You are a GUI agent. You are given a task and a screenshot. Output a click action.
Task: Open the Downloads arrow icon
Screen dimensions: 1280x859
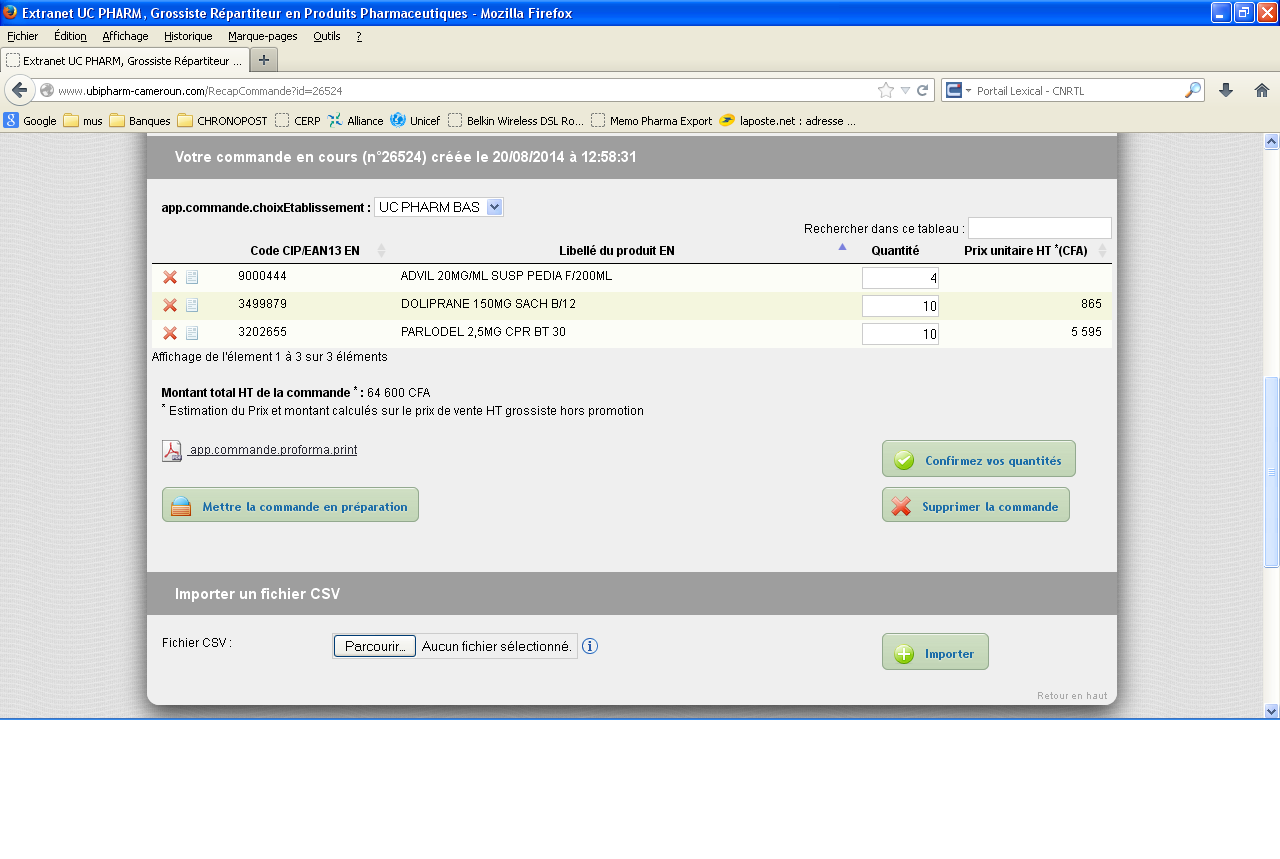(1226, 90)
